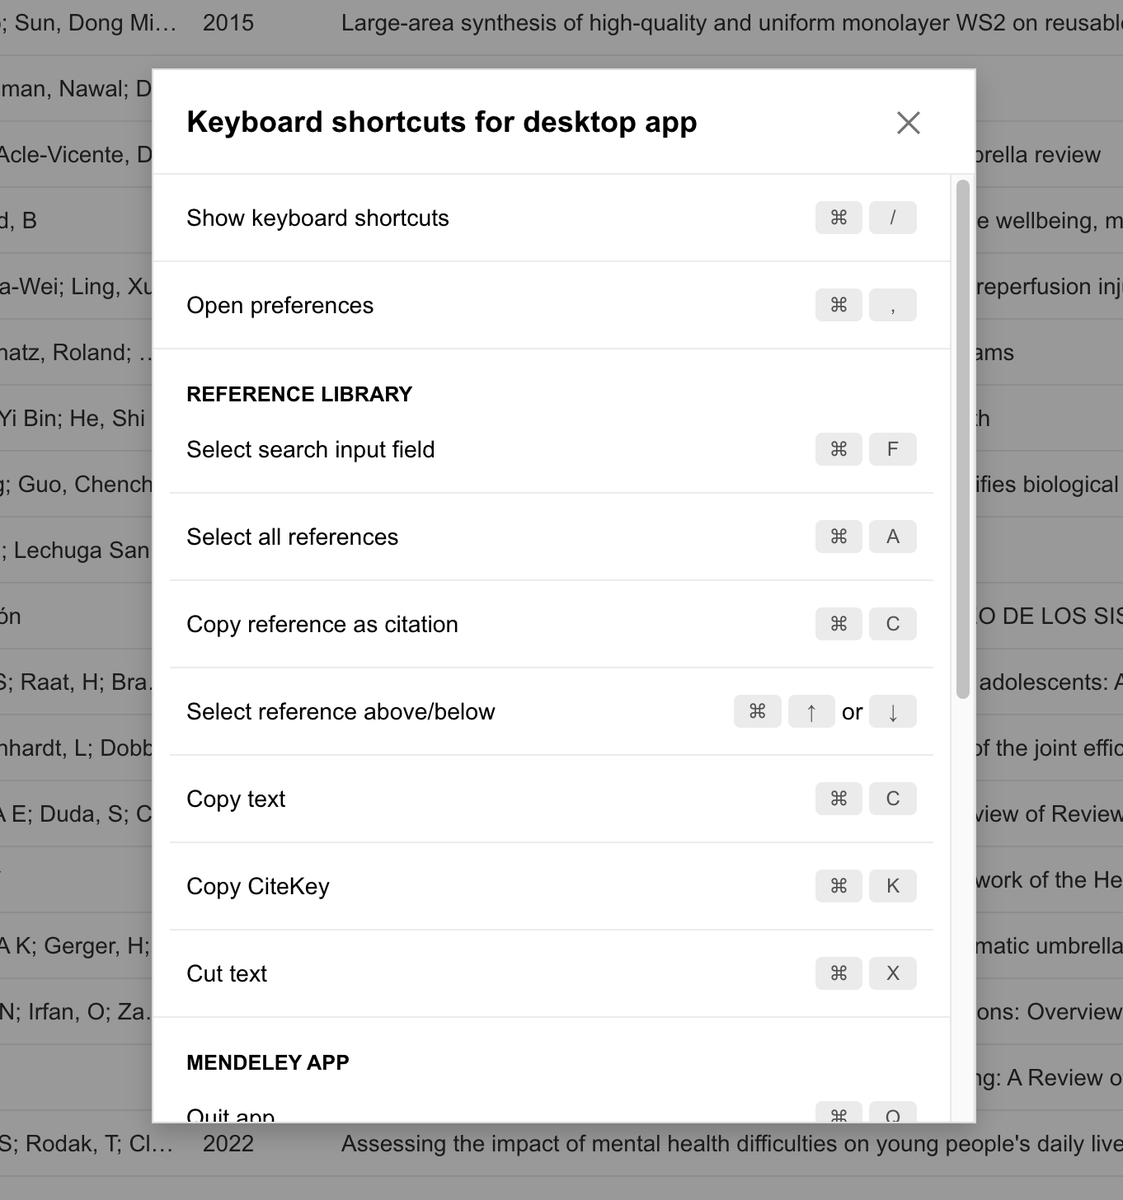Click the 'Copy reference as citation' label
The width and height of the screenshot is (1123, 1200).
[x=322, y=624]
